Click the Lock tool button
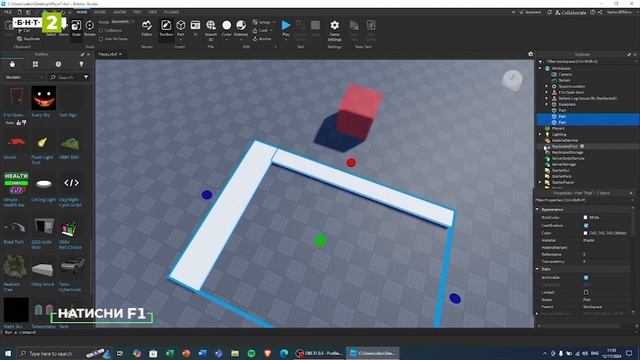This screenshot has width=640, height=360. (261, 31)
